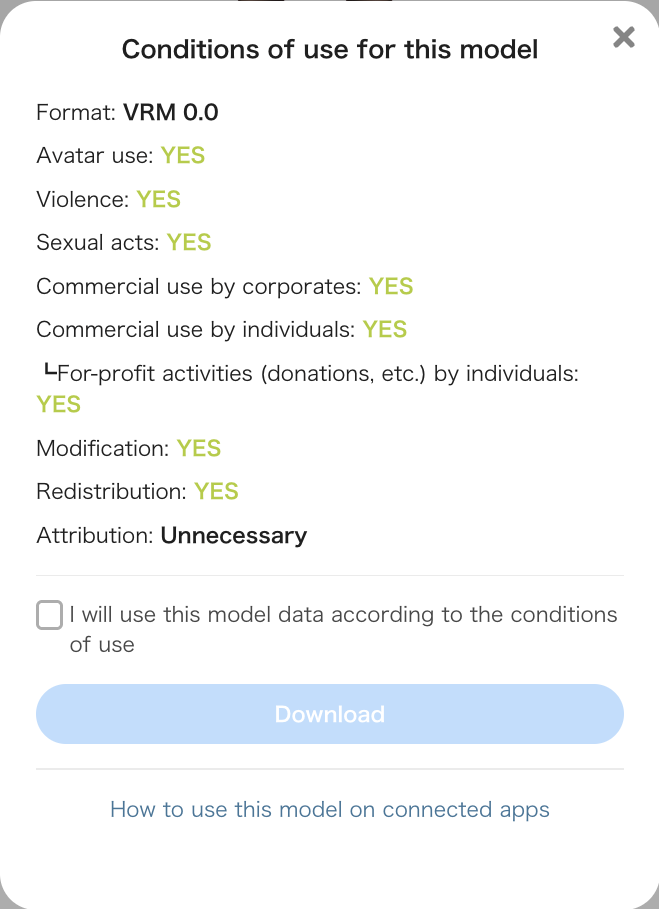Check the agree to conditions checkbox
The width and height of the screenshot is (659, 909).
click(x=49, y=615)
